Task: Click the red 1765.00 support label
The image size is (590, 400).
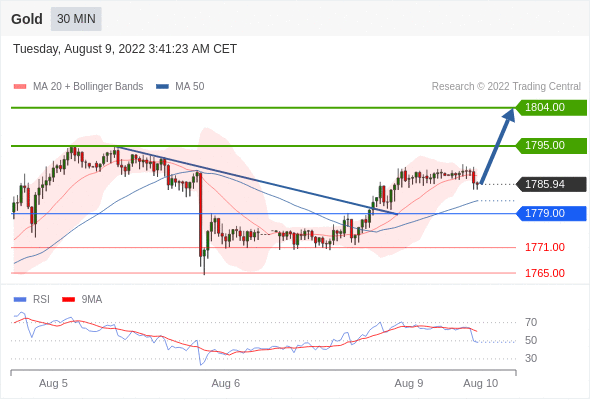Action: click(545, 273)
